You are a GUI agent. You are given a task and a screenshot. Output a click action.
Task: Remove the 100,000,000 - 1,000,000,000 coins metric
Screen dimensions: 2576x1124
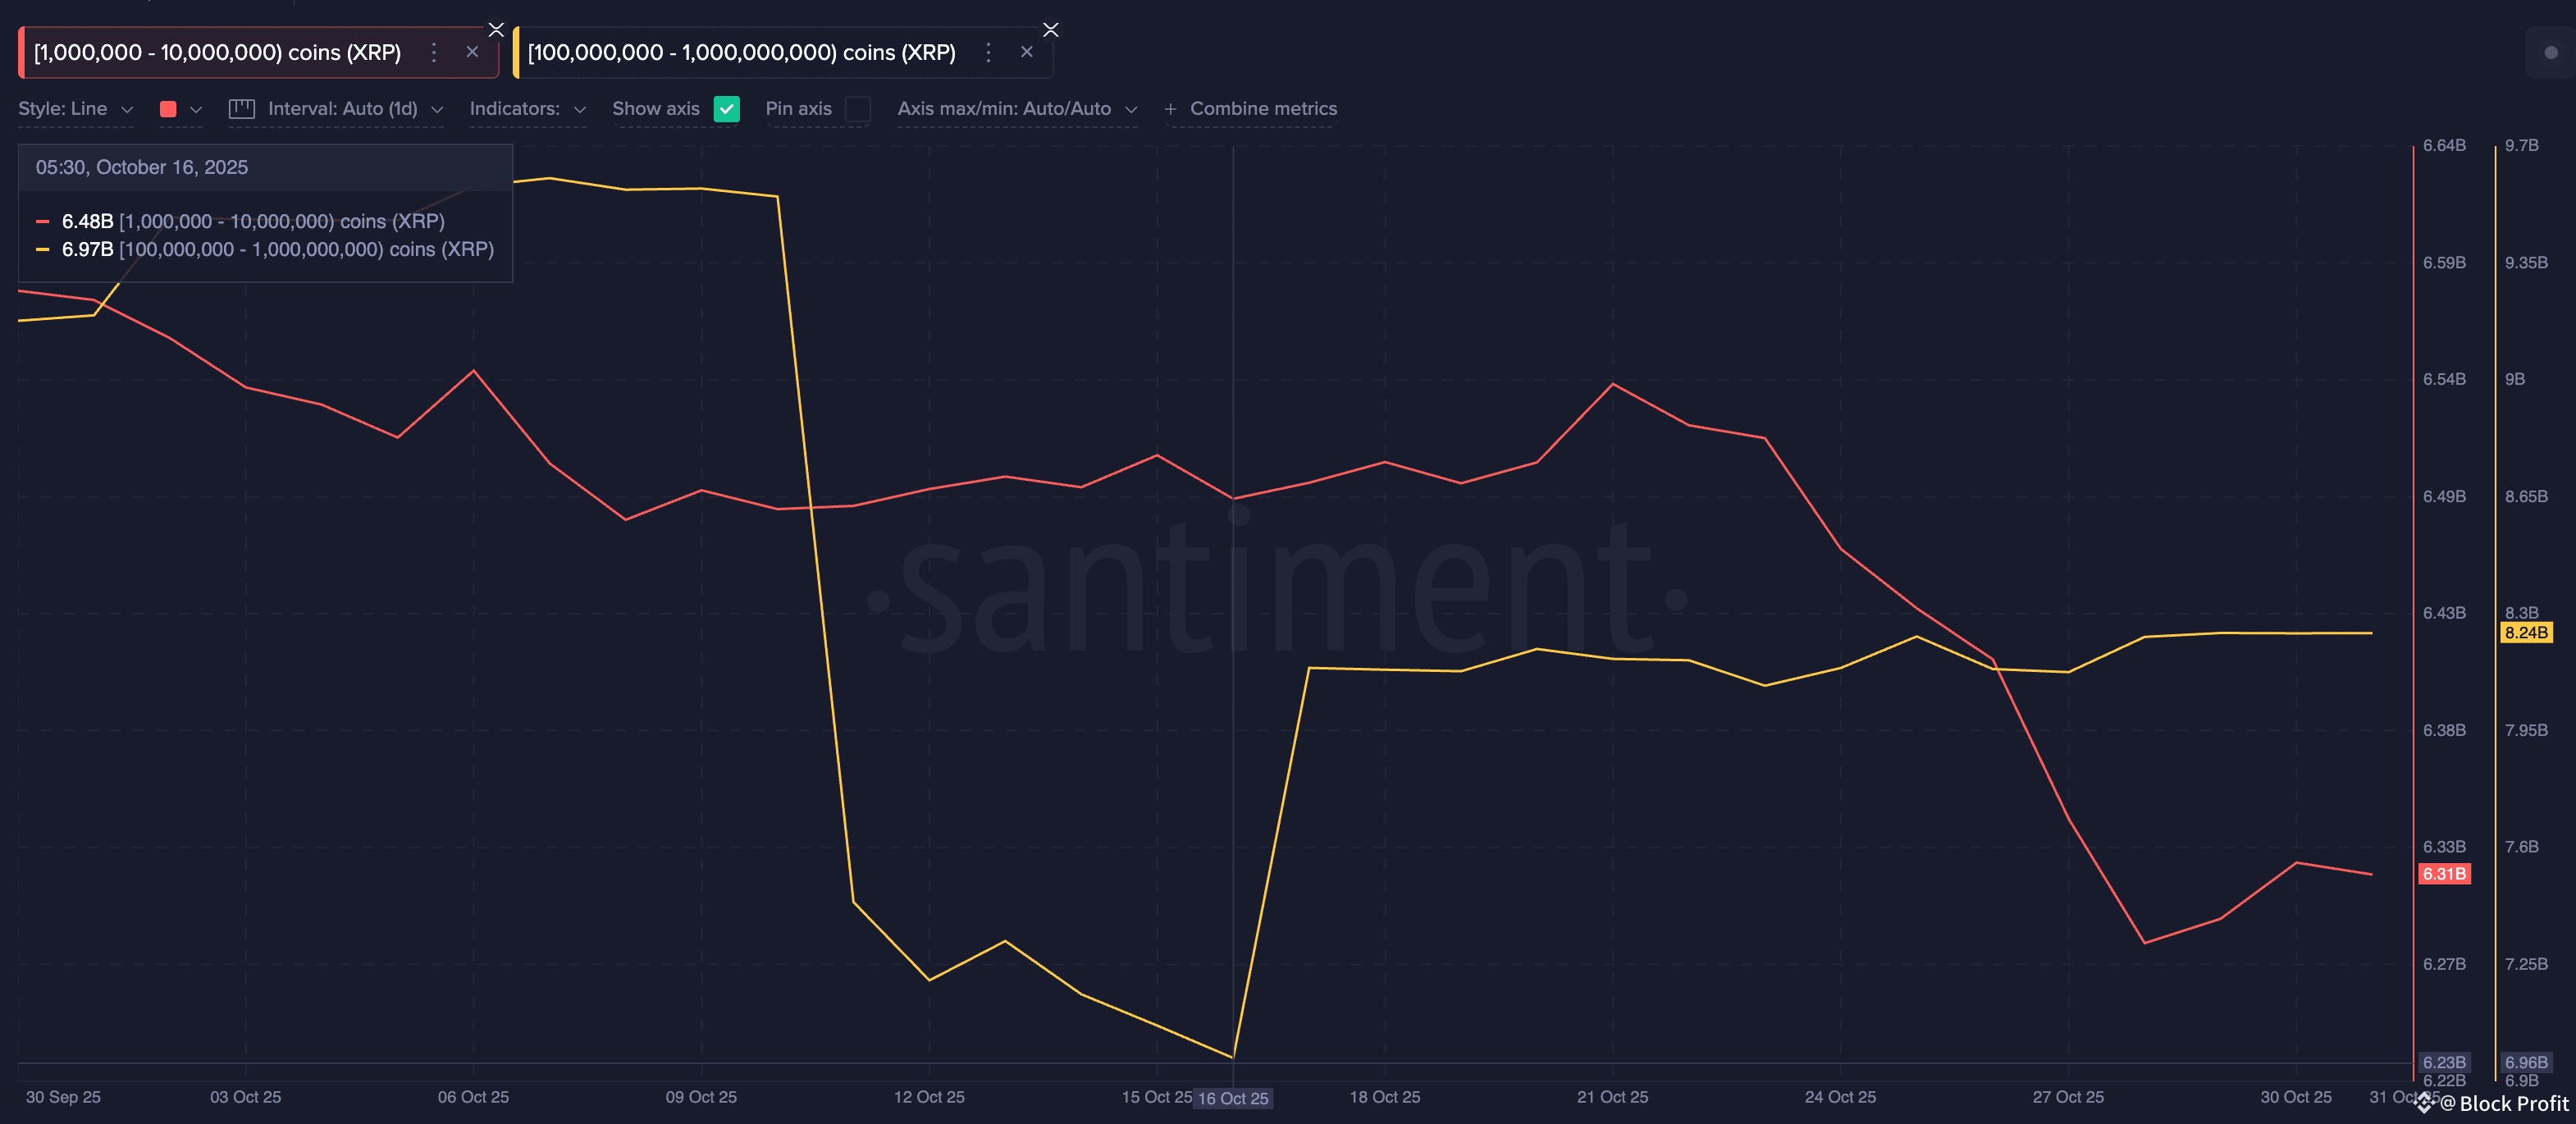click(x=1026, y=52)
